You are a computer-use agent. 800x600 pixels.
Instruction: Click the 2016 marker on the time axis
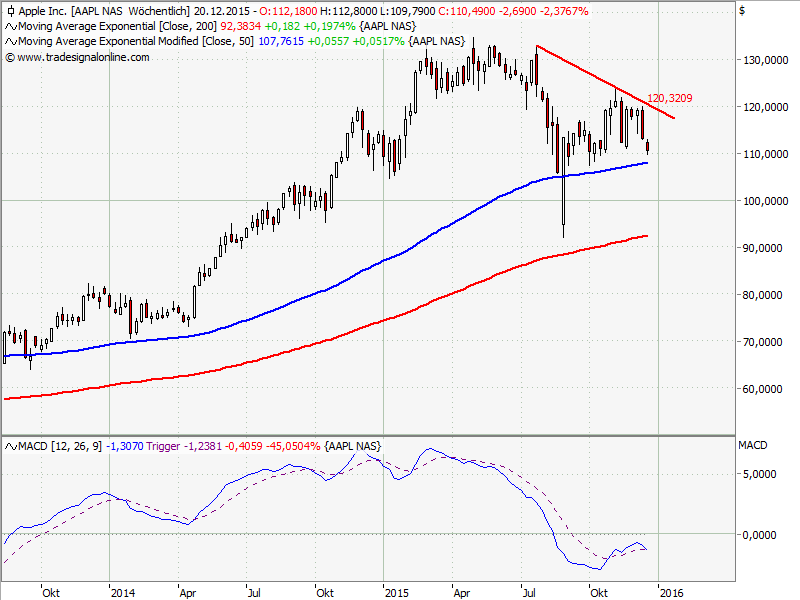(x=671, y=592)
